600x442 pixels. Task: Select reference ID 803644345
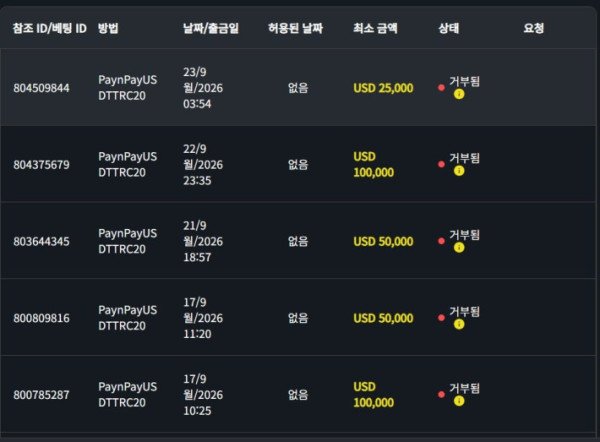point(41,241)
